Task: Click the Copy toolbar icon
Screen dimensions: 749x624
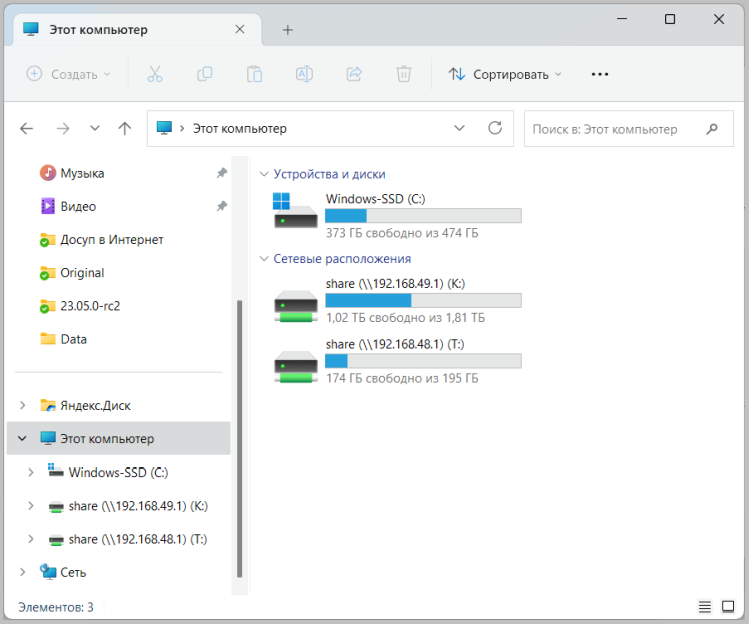Action: (205, 74)
